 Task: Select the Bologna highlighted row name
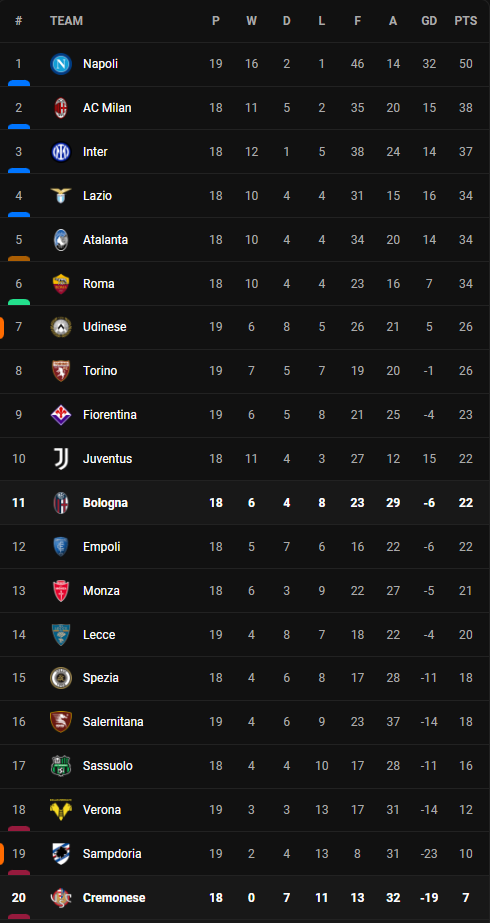[x=105, y=503]
